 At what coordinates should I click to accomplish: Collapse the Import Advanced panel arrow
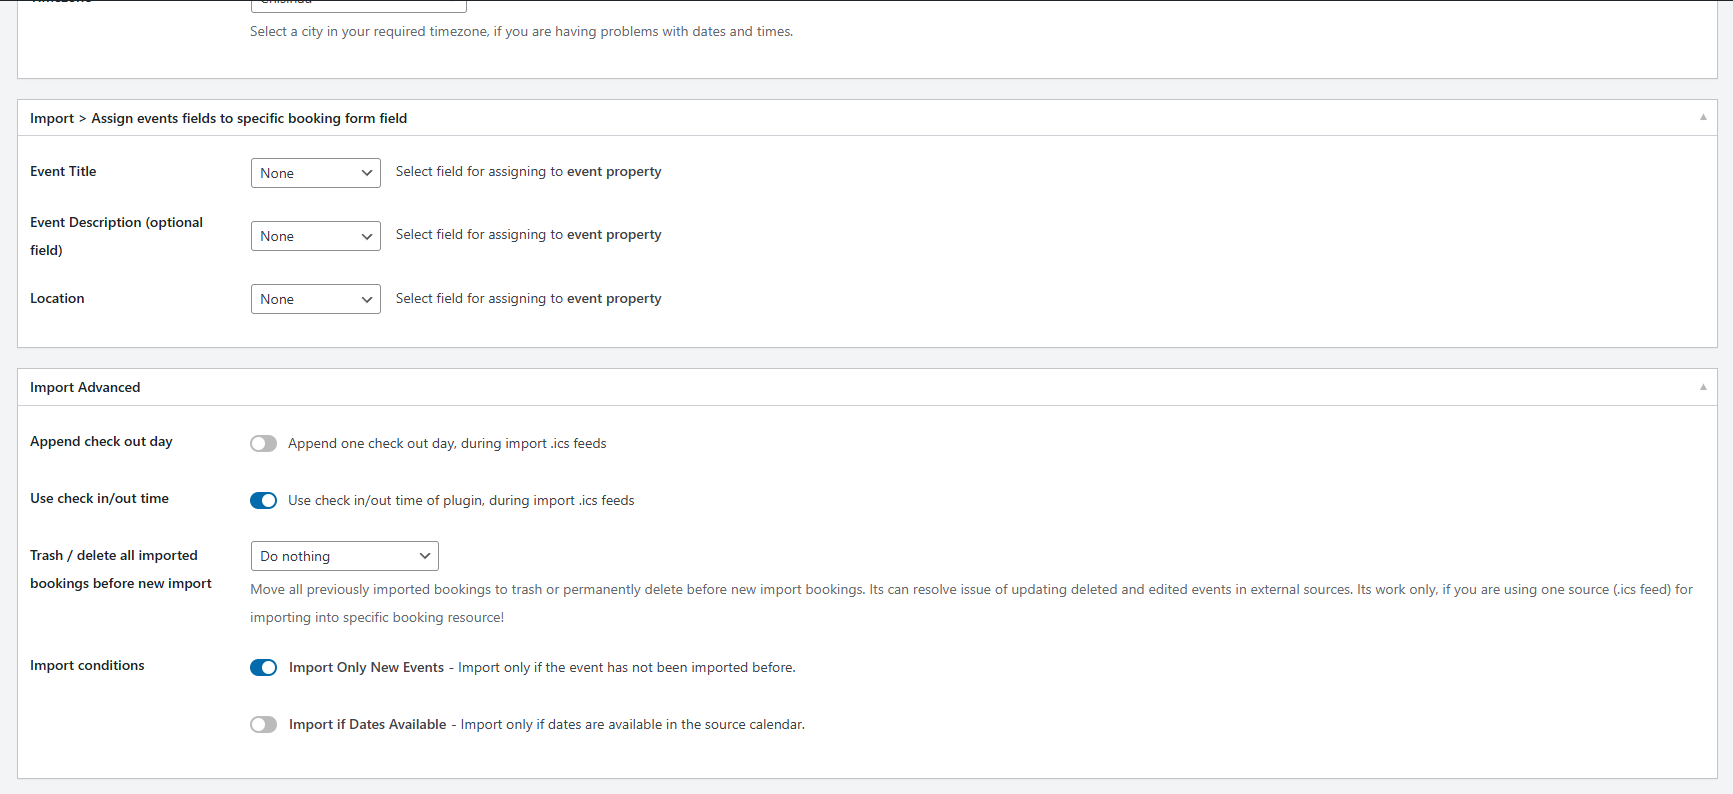coord(1703,387)
